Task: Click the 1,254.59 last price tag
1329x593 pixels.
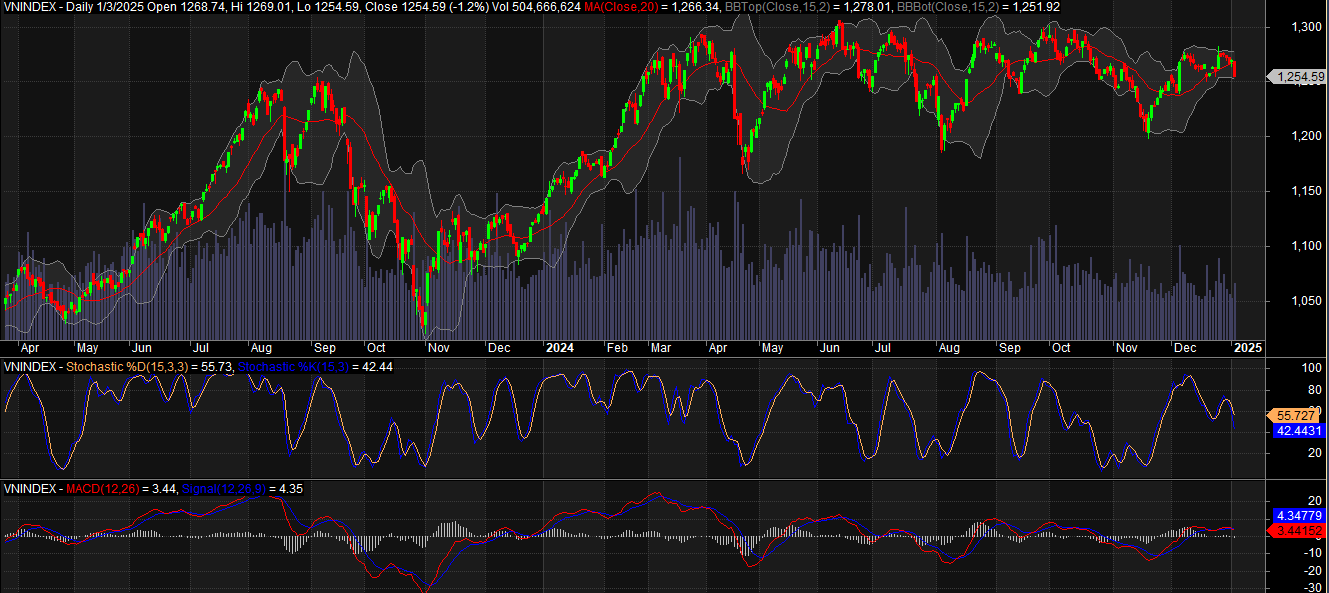Action: (x=1297, y=76)
